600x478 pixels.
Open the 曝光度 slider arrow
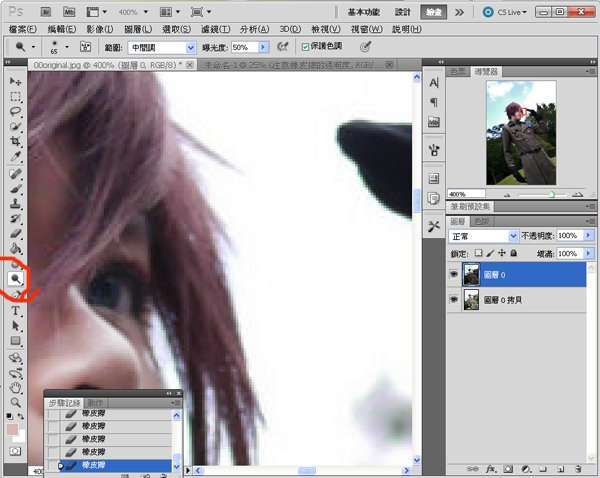tap(263, 47)
